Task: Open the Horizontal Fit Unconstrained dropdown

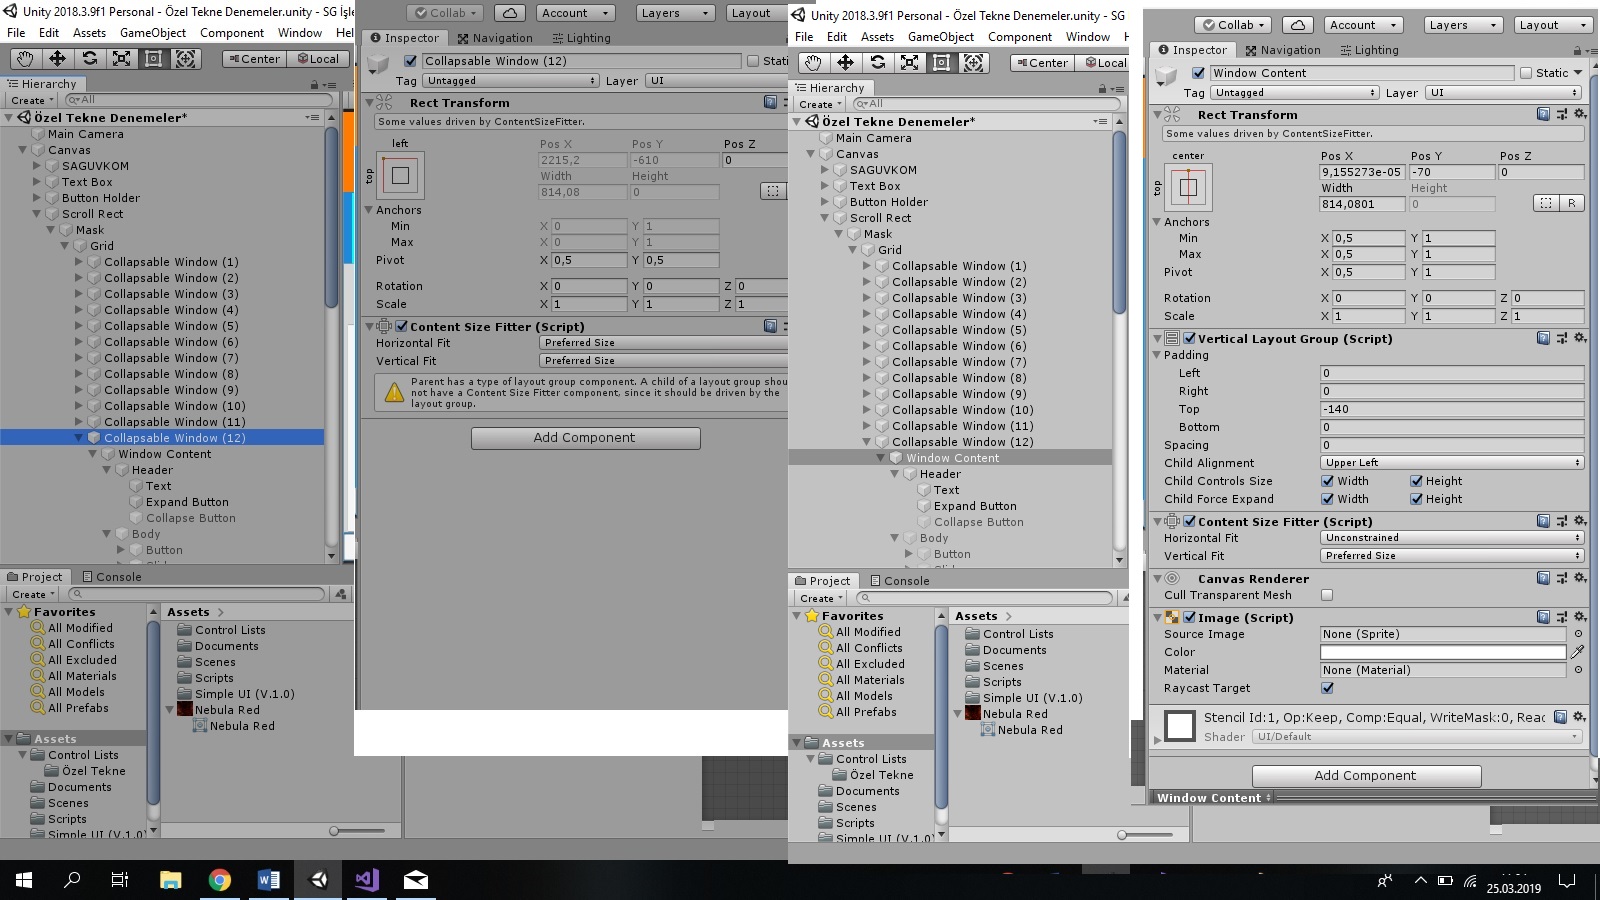Action: click(1451, 538)
